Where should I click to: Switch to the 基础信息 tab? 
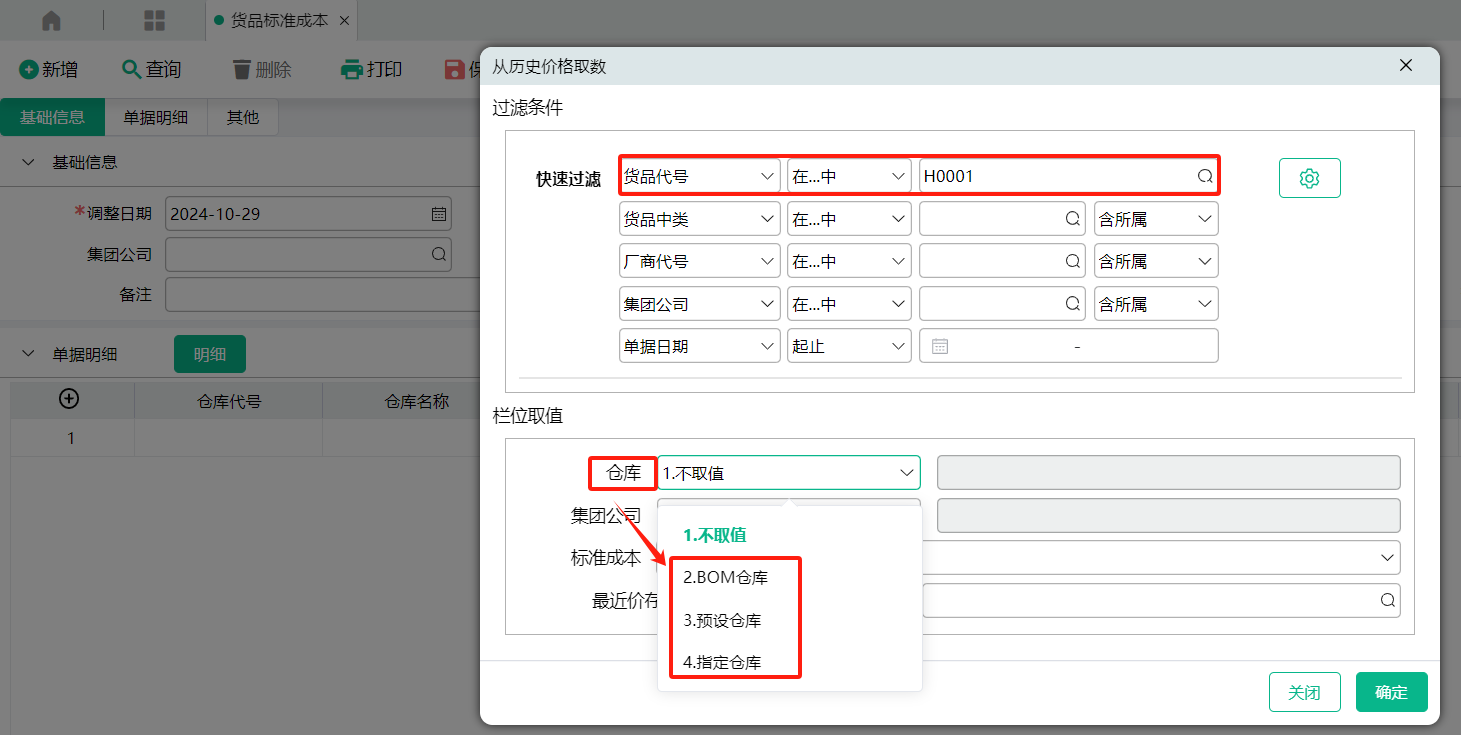coord(52,117)
